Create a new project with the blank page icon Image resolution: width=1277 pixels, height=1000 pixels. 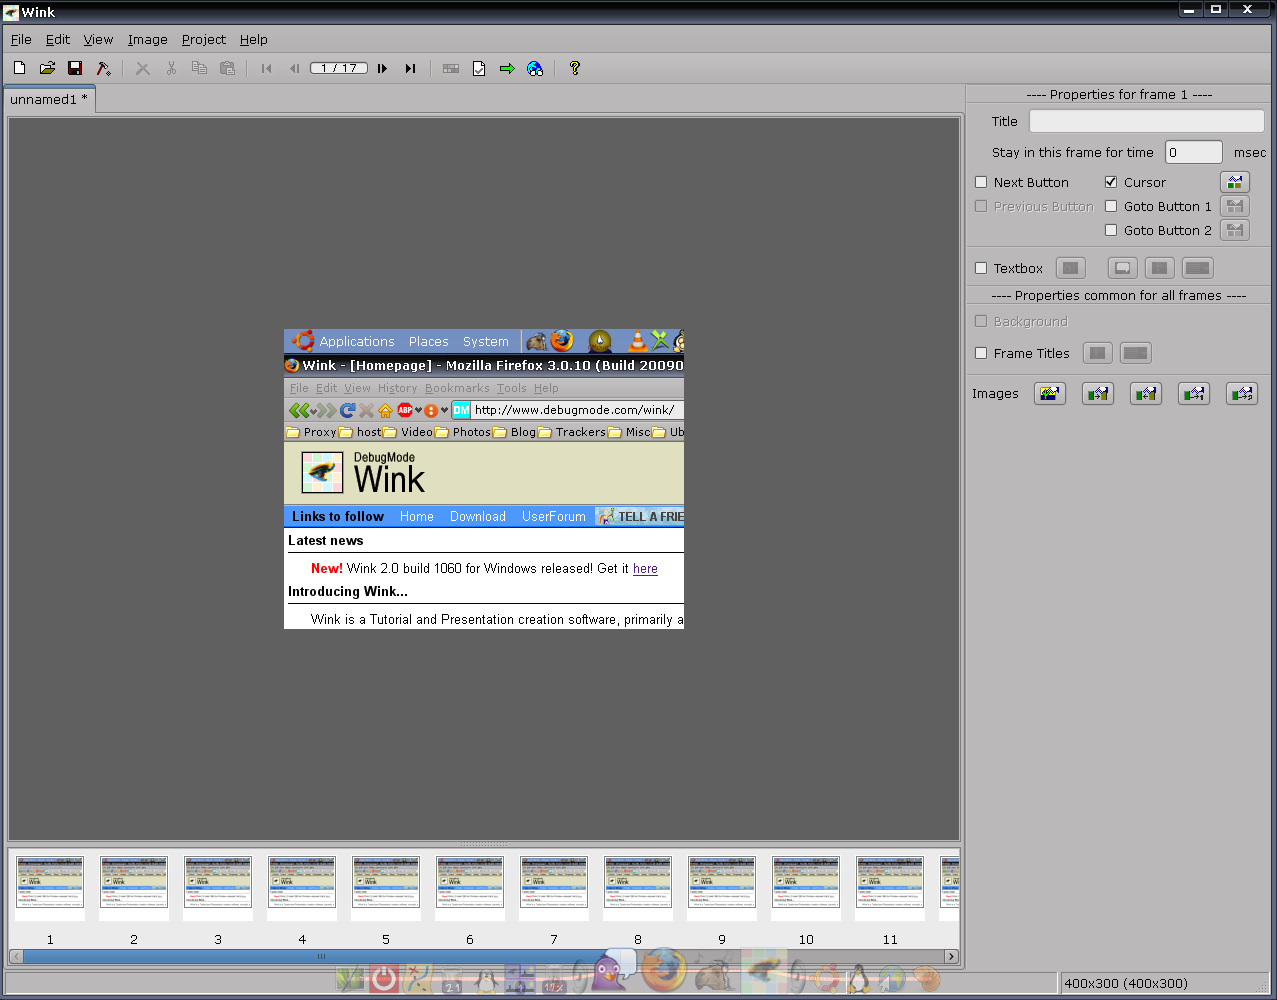click(x=19, y=68)
